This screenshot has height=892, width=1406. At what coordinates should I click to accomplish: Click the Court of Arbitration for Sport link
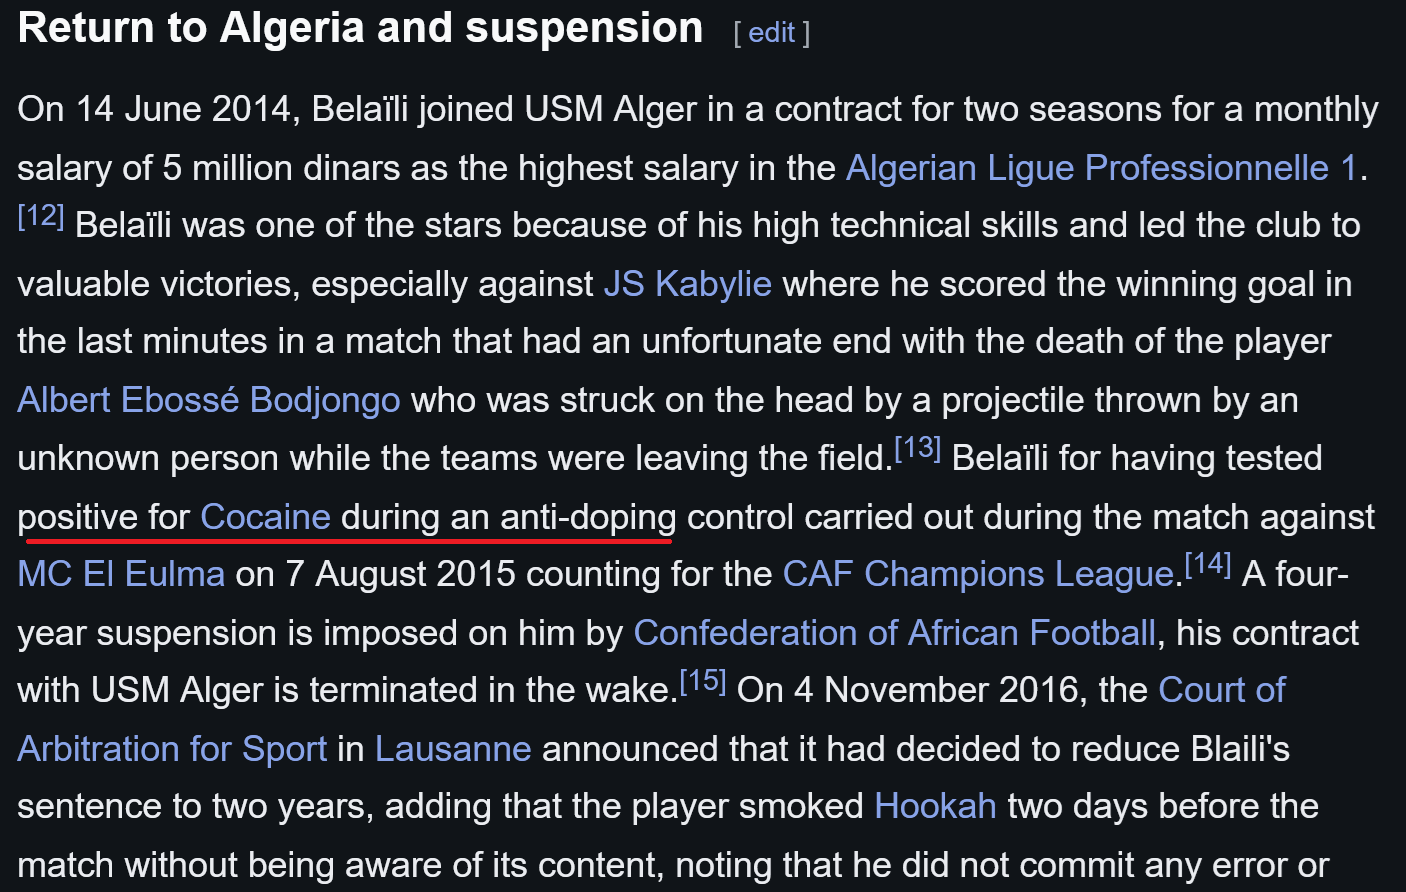tap(1222, 690)
